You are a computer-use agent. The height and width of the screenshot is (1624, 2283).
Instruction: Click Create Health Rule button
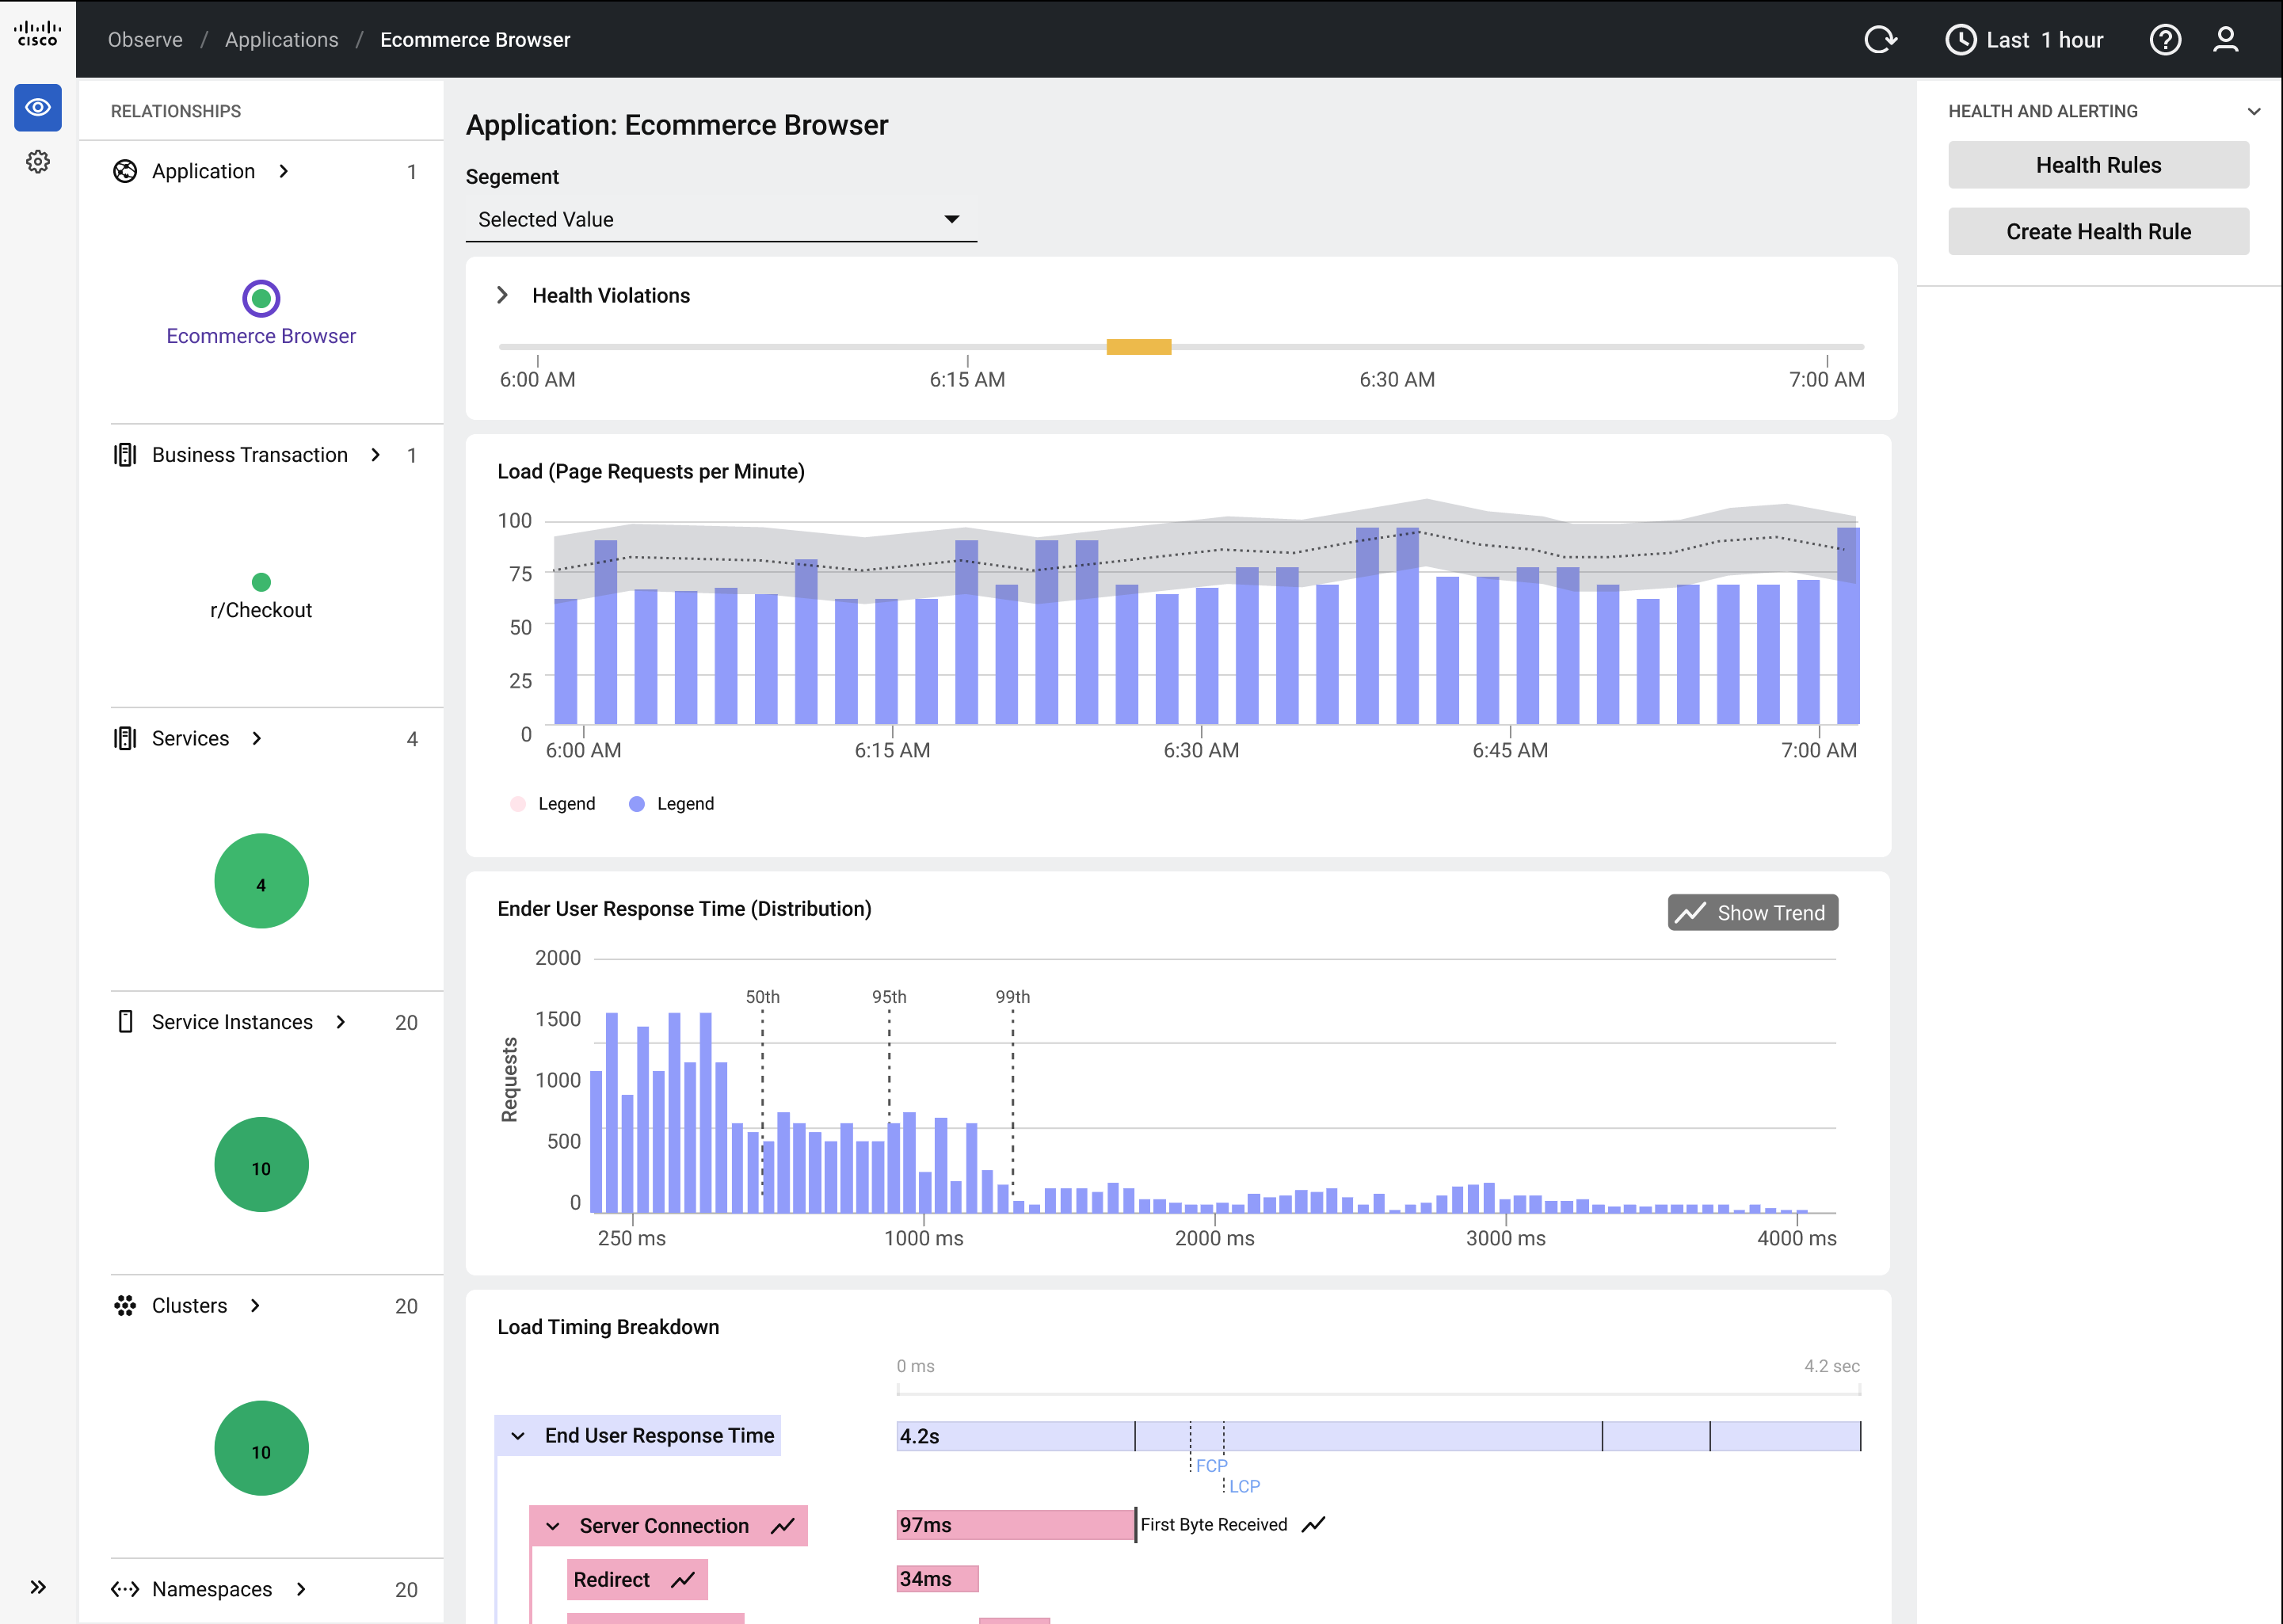2098,231
